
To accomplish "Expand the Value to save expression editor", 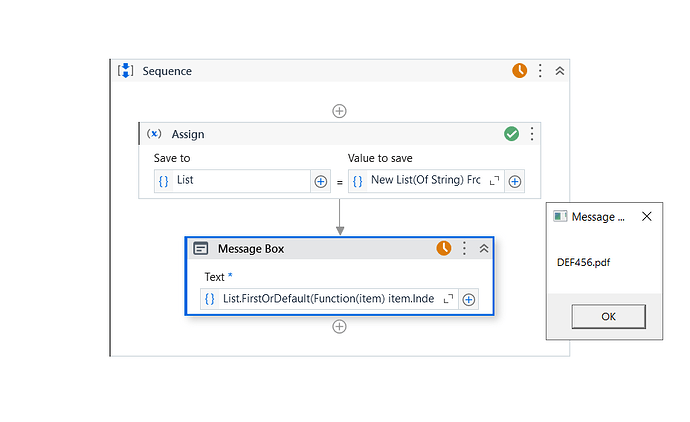I will (494, 181).
